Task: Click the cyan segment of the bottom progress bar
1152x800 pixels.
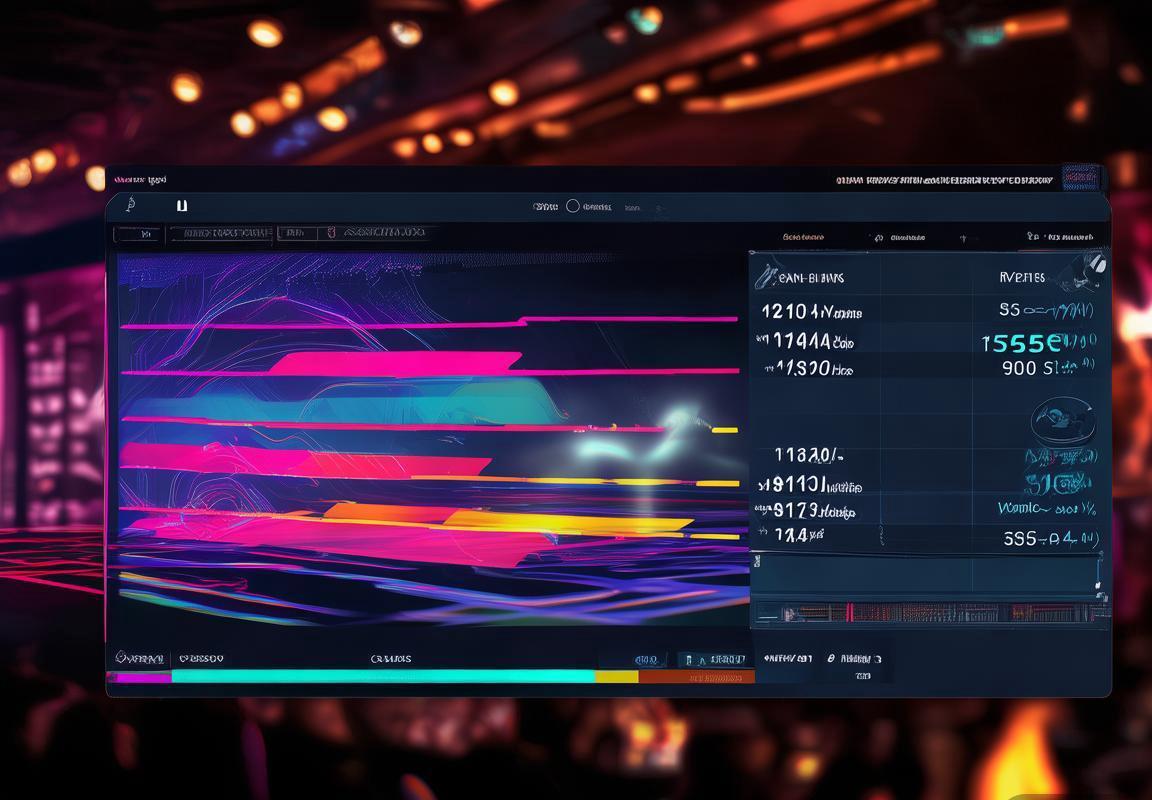Action: coord(382,677)
